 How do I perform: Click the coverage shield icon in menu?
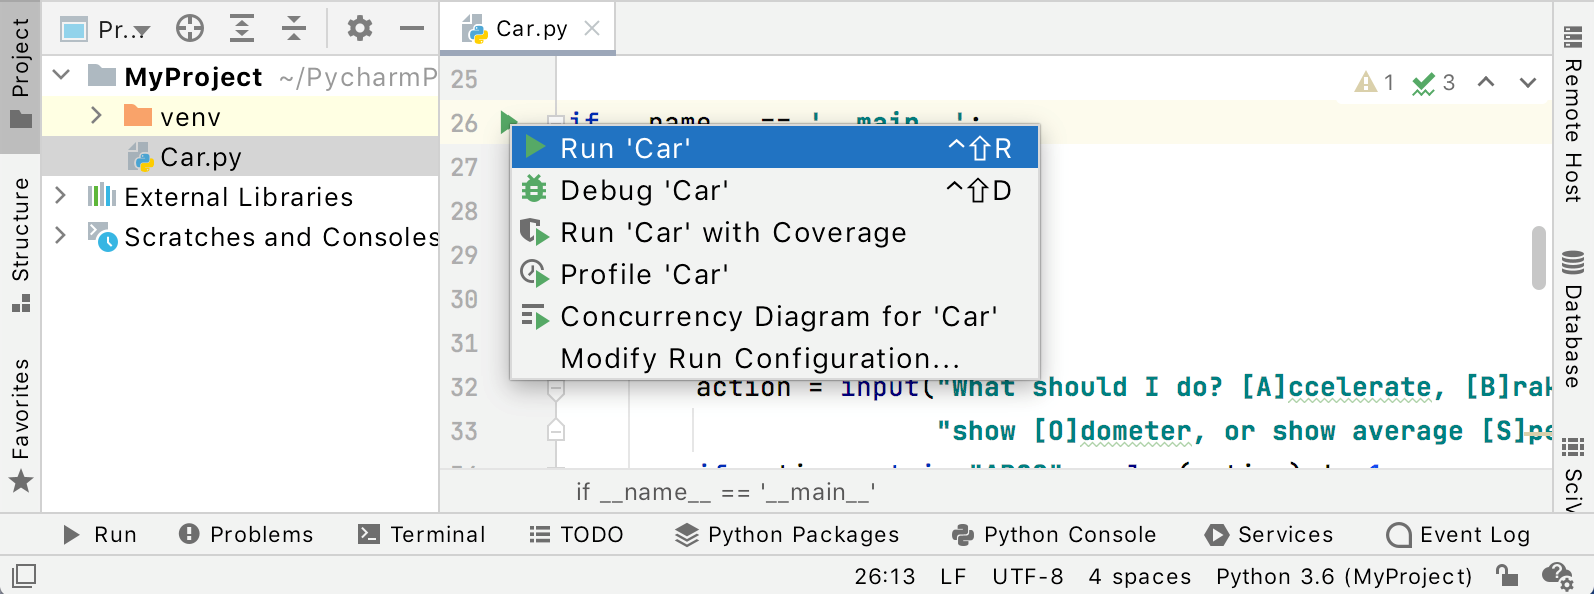pos(535,232)
